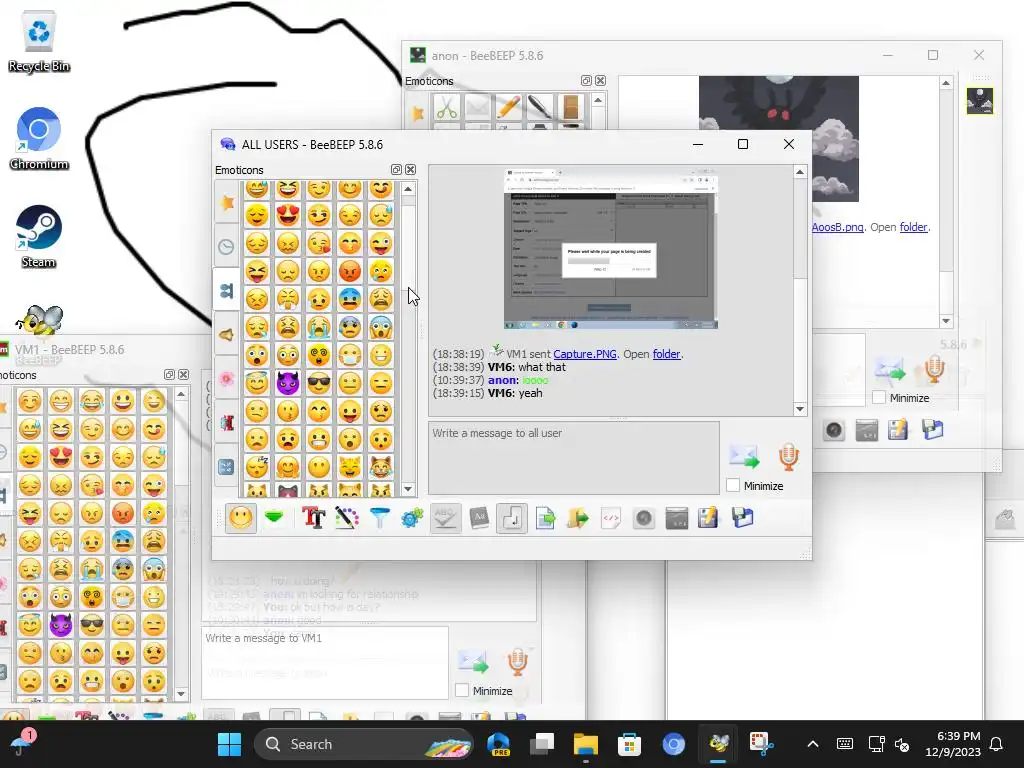
Task: Switch to clock recent emoticons tab in ALL USERS
Action: click(227, 246)
